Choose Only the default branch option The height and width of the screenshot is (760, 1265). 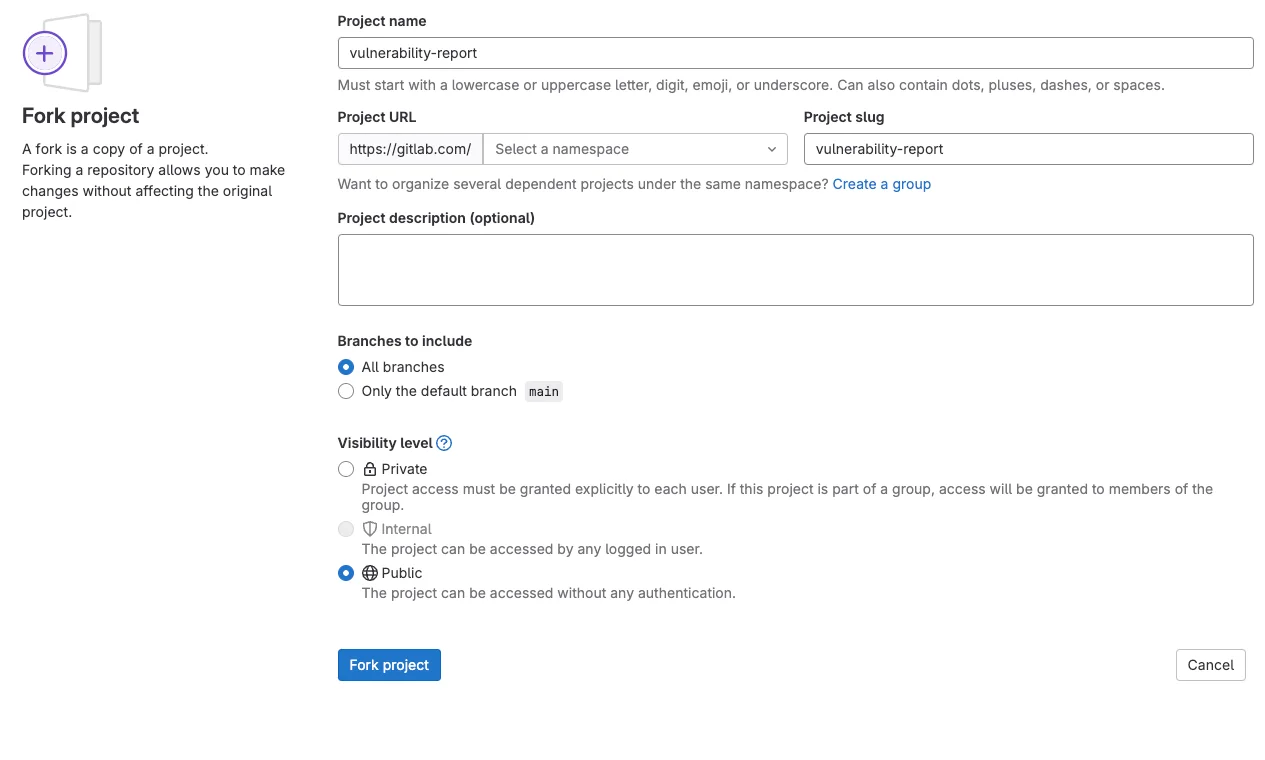click(346, 391)
